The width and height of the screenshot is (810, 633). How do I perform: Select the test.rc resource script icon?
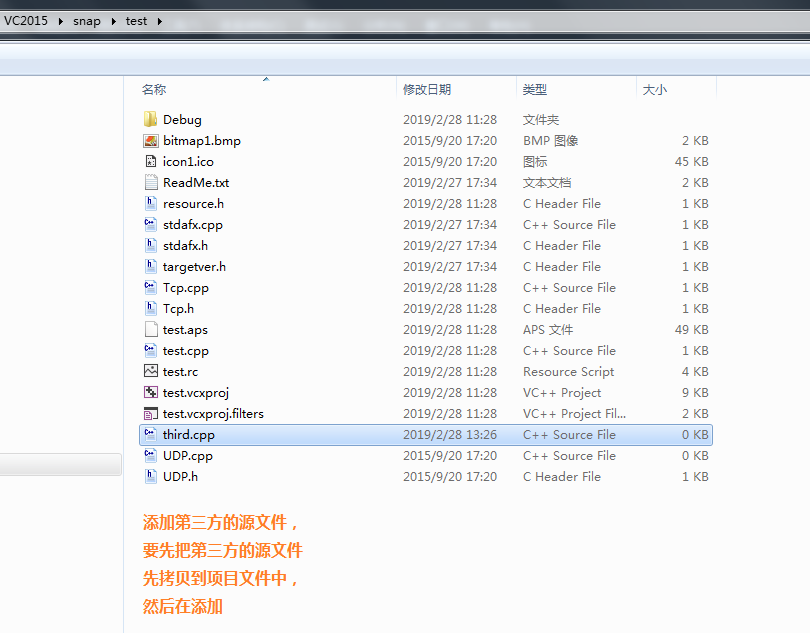pyautogui.click(x=150, y=371)
